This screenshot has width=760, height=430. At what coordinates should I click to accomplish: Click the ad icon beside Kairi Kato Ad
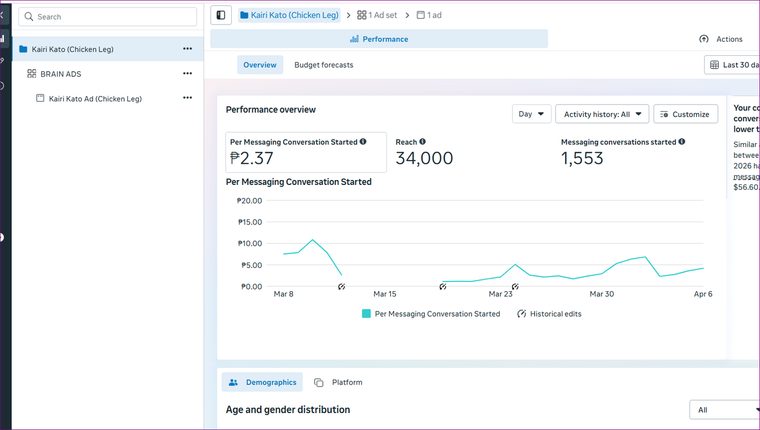40,98
